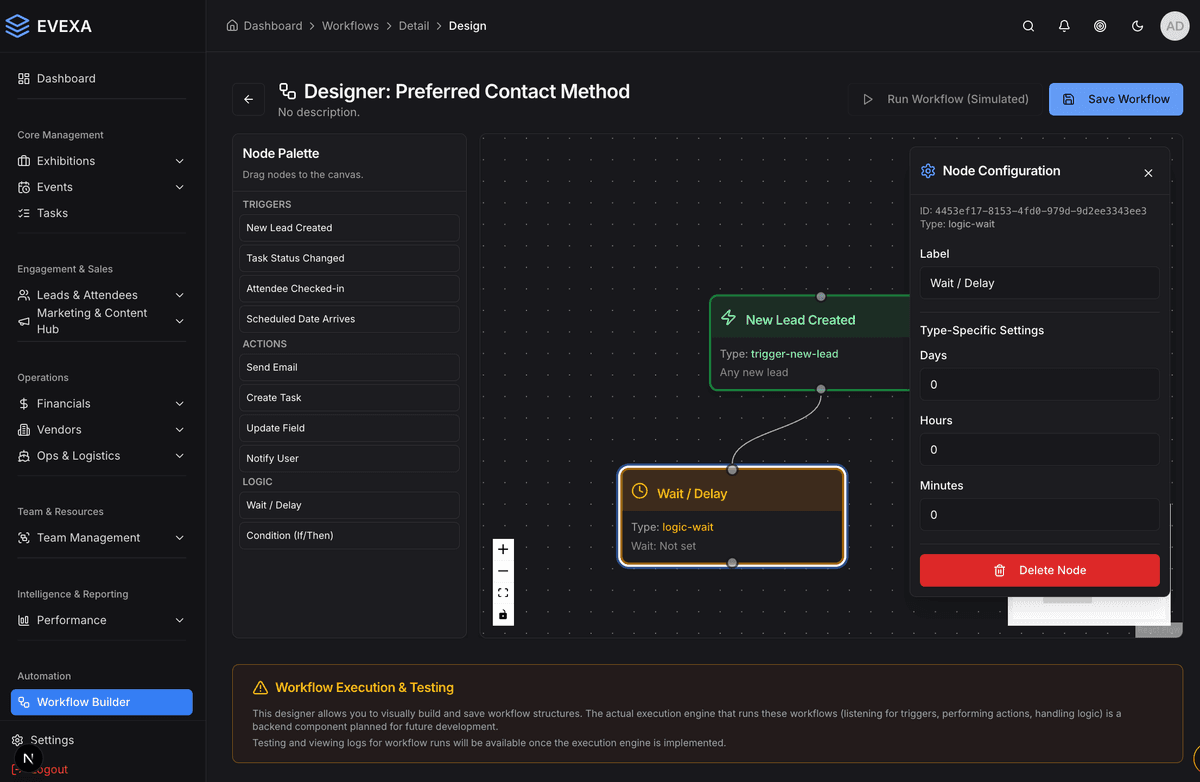Zoom in on the canvas with plus icon

tap(503, 549)
